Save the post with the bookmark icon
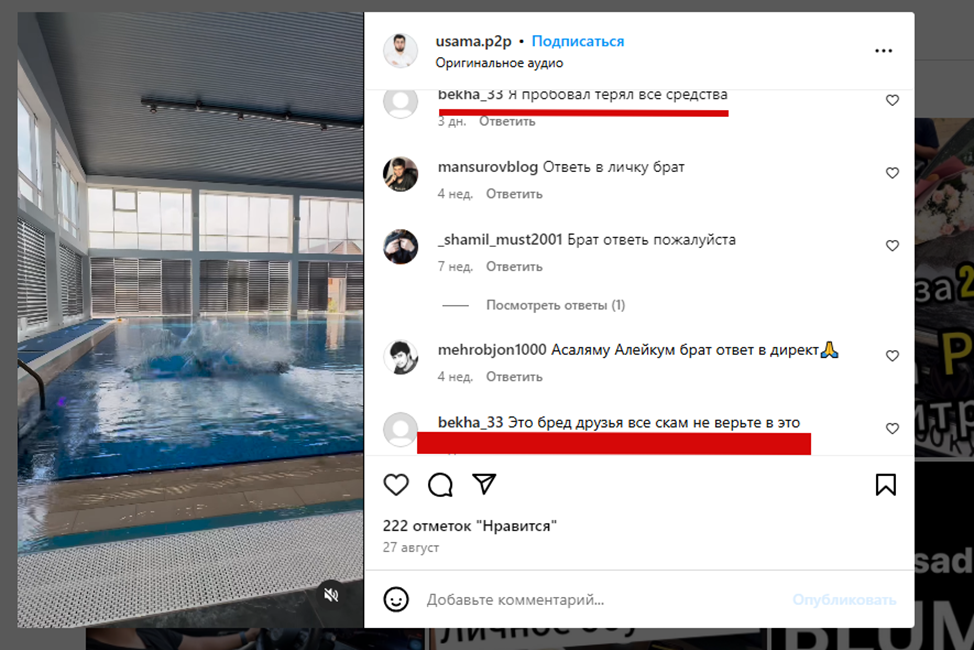Image resolution: width=974 pixels, height=650 pixels. coord(886,485)
